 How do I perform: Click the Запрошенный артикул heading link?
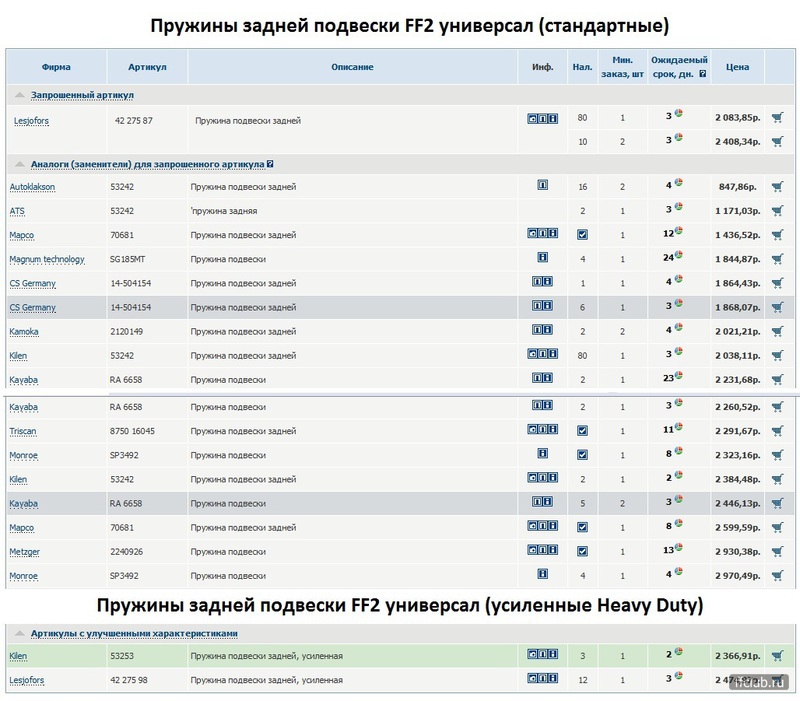point(82,95)
